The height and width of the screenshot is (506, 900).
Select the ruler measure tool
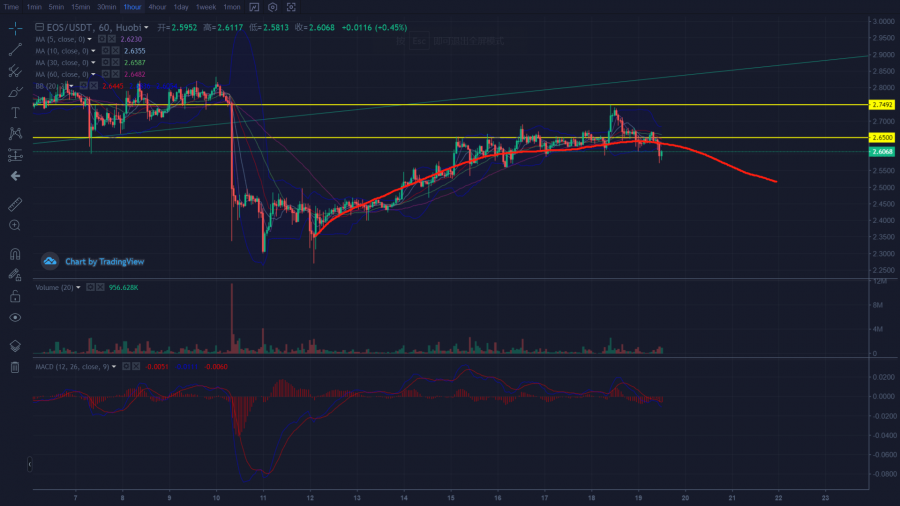[x=15, y=204]
